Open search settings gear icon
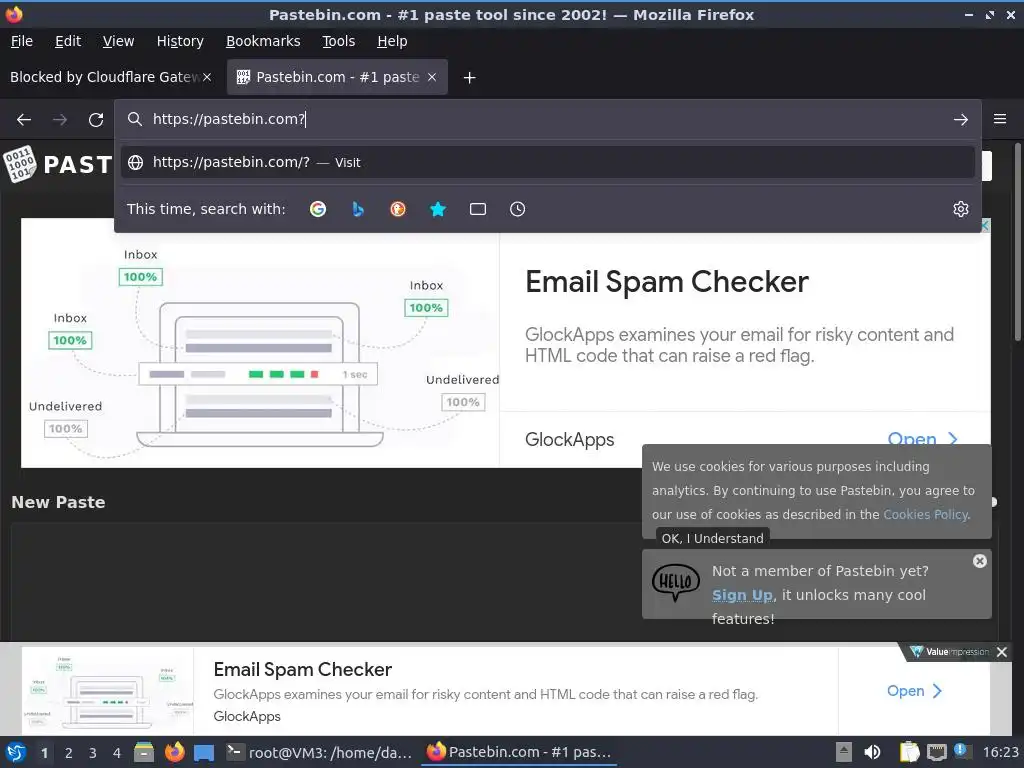 tap(961, 209)
